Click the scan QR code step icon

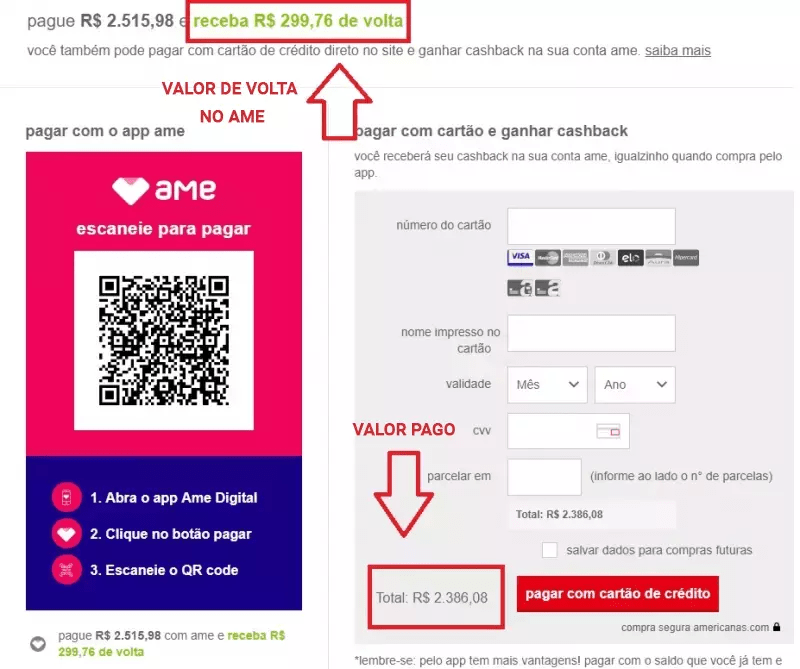(66, 569)
